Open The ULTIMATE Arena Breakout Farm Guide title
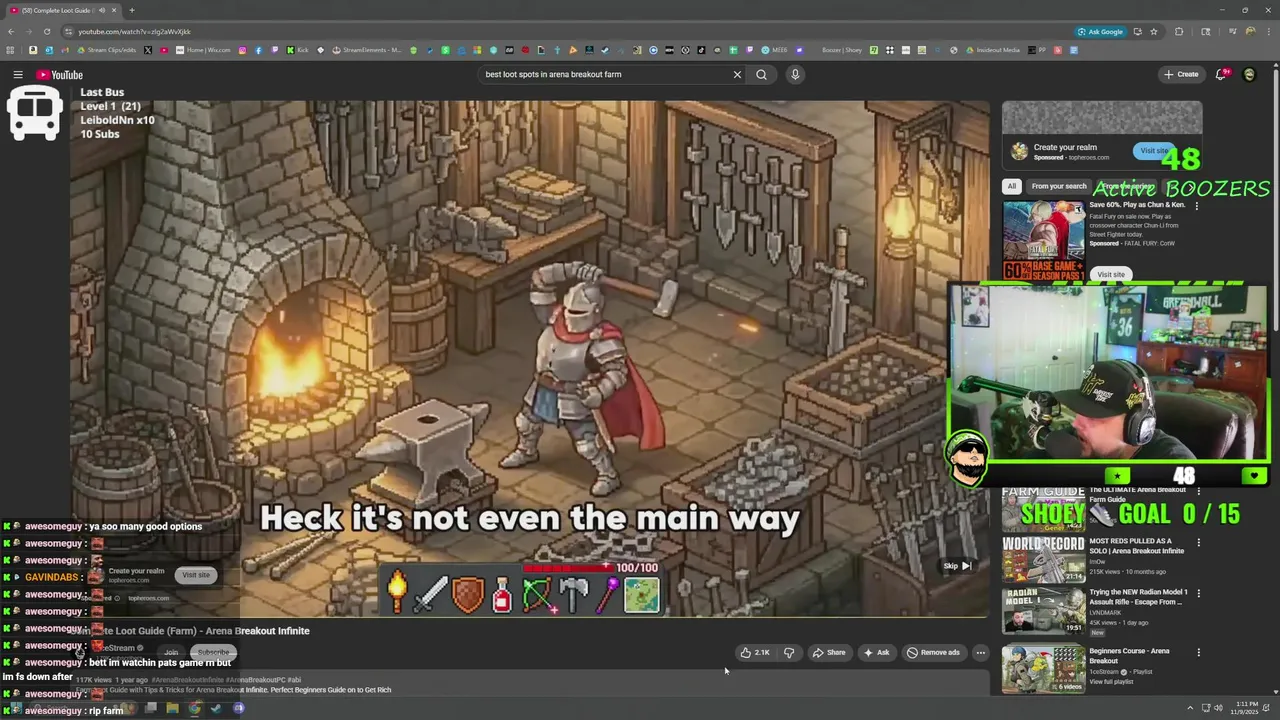 (1139, 494)
